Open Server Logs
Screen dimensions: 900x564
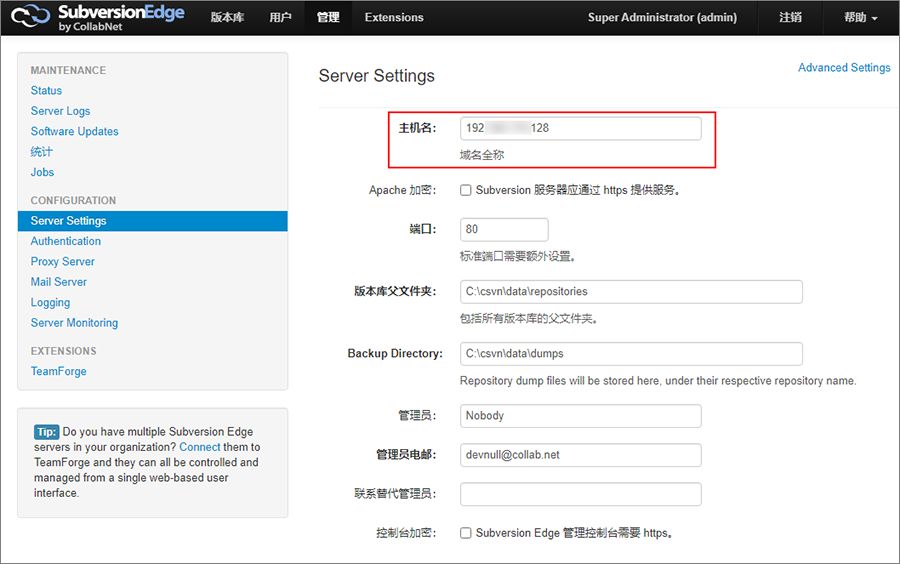(x=60, y=111)
